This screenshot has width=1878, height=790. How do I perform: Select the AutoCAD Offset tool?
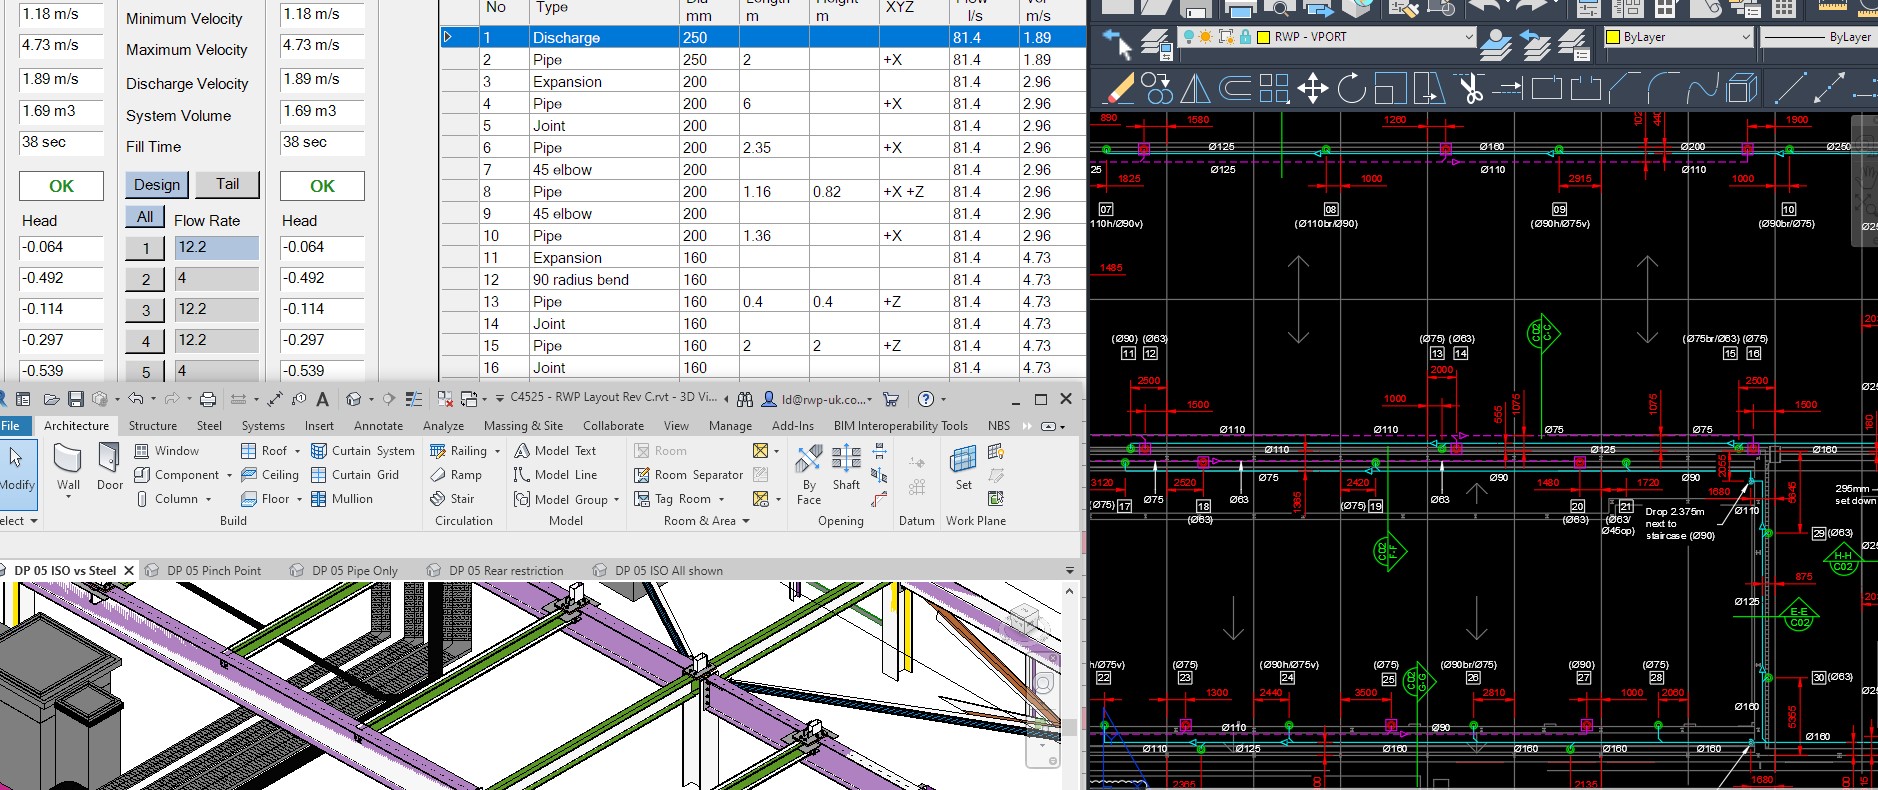(x=1235, y=88)
